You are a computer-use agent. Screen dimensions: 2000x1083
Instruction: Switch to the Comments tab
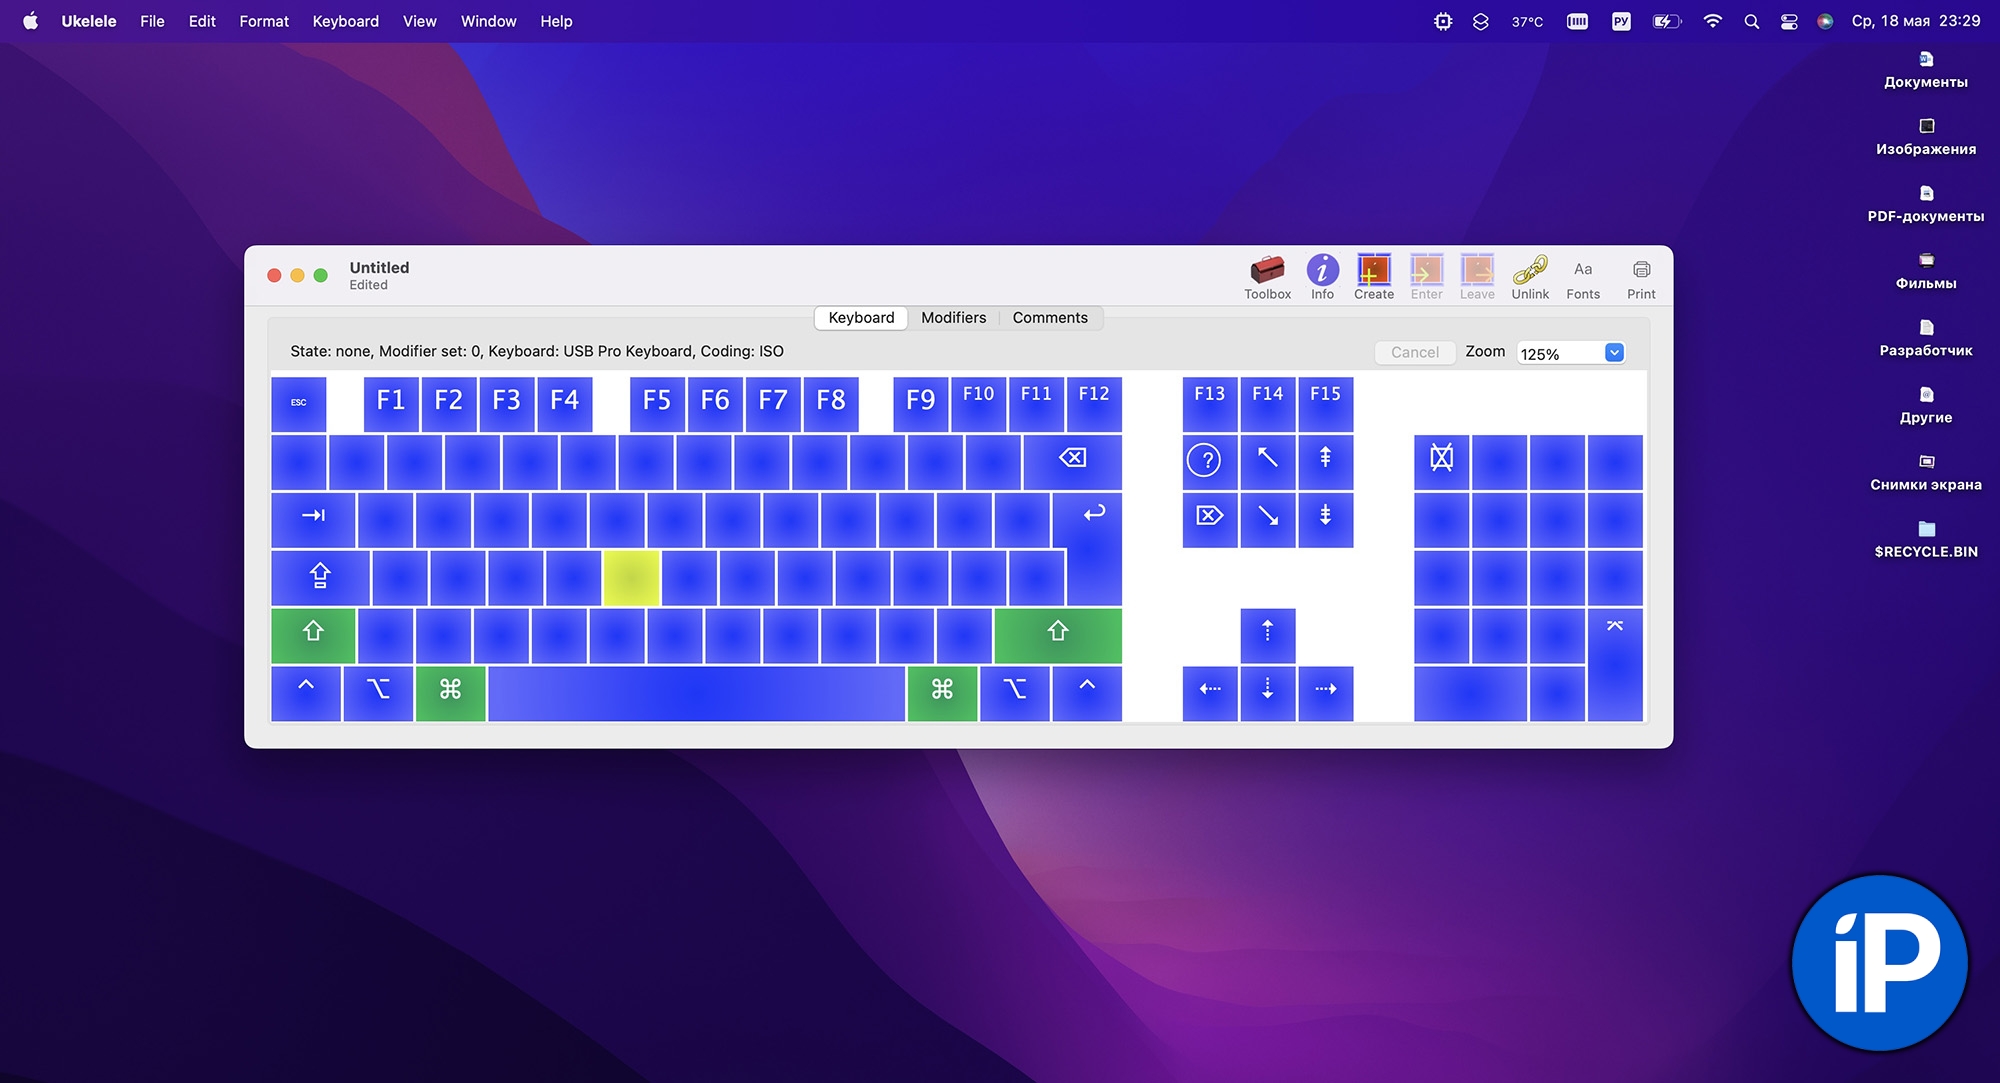point(1049,318)
